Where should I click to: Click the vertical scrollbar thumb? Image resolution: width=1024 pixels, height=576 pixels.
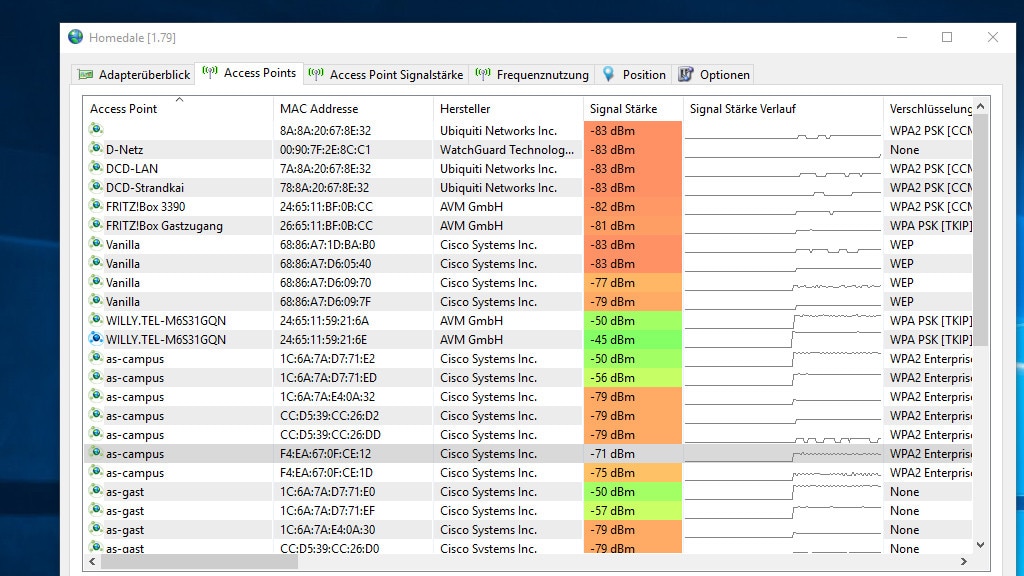pyautogui.click(x=980, y=230)
